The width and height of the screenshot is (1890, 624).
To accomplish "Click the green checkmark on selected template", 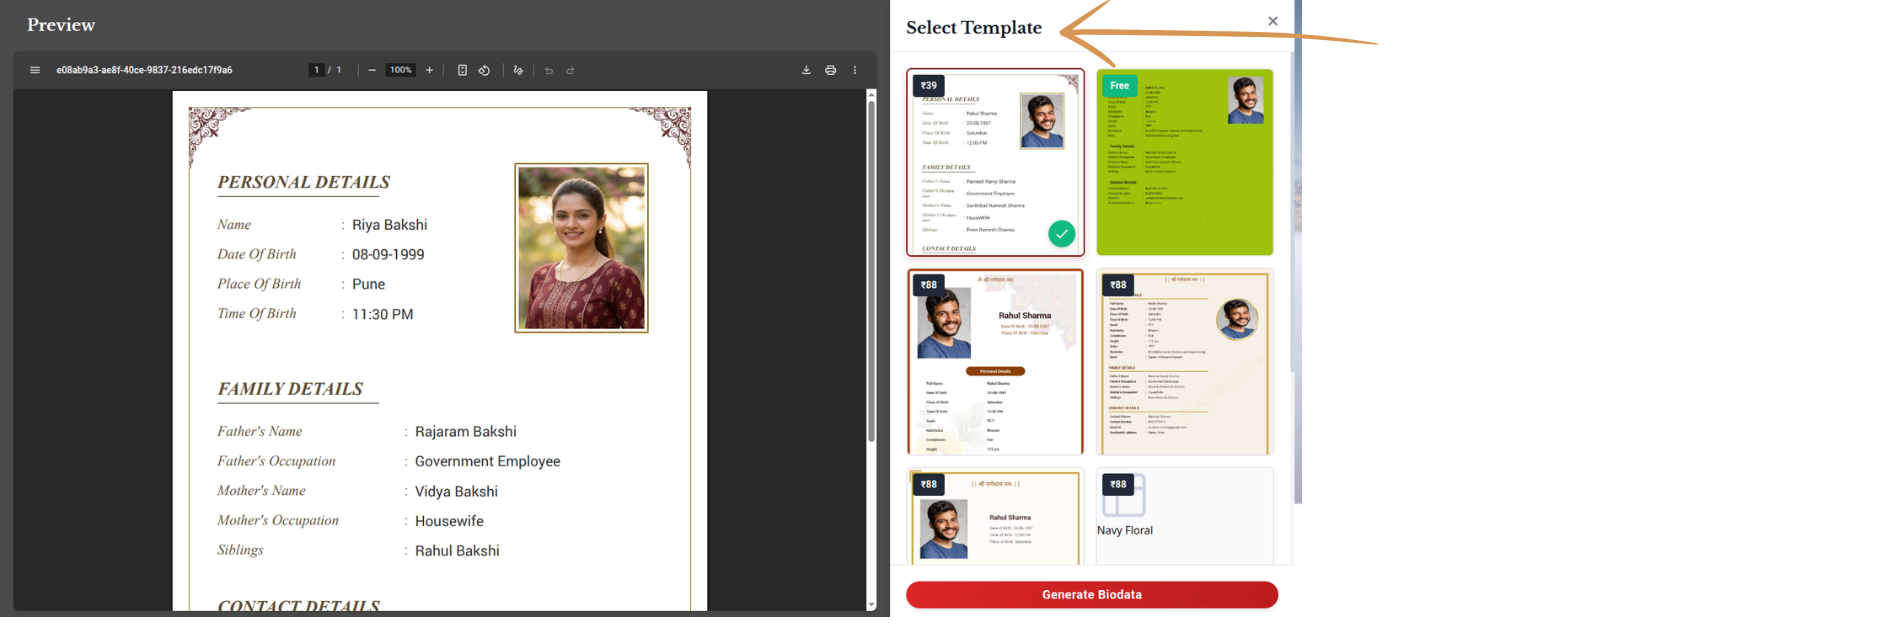I will tap(1061, 234).
